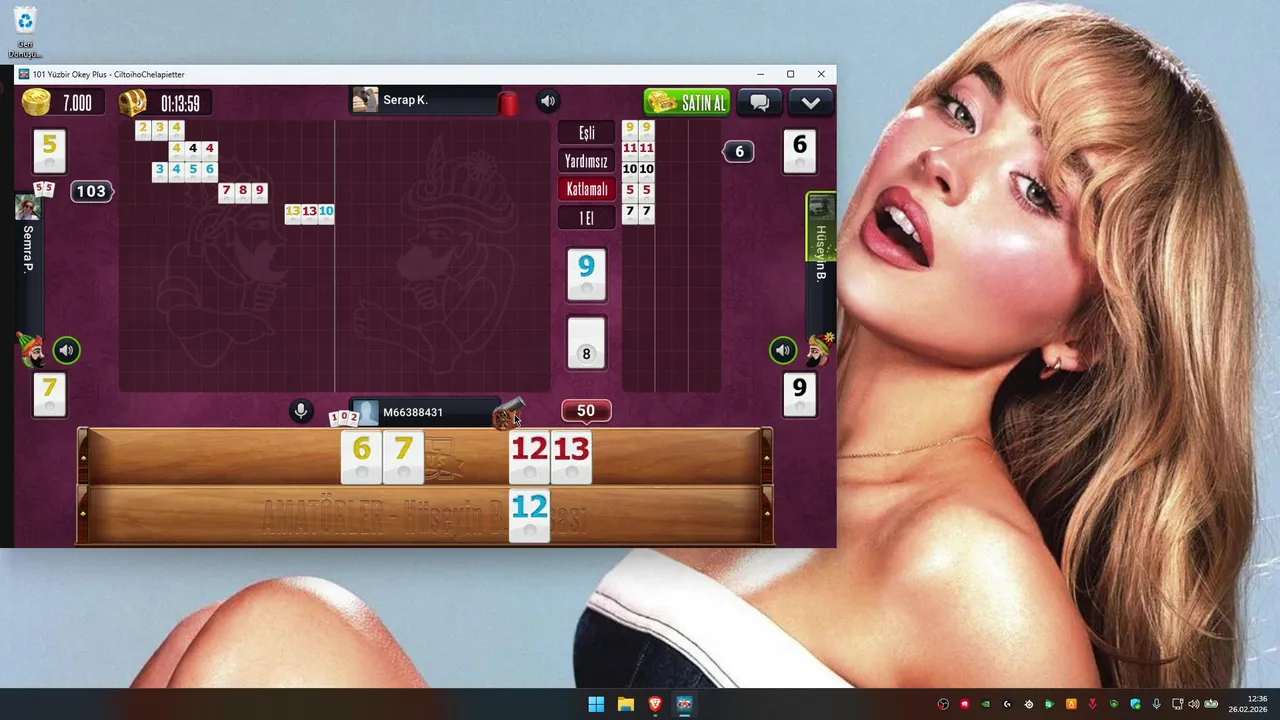Click the 2-3-4 yellow run on table
This screenshot has width=1280, height=720.
[159, 129]
